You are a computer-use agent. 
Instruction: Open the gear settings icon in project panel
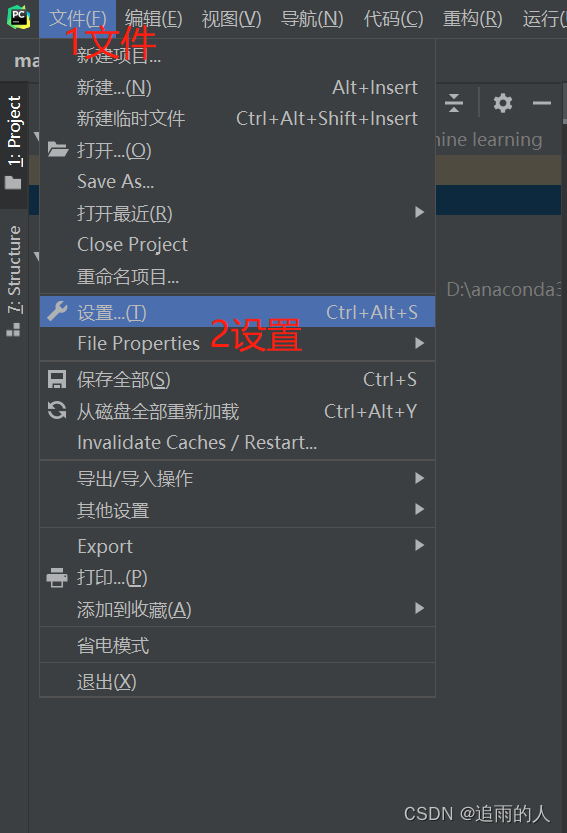502,103
